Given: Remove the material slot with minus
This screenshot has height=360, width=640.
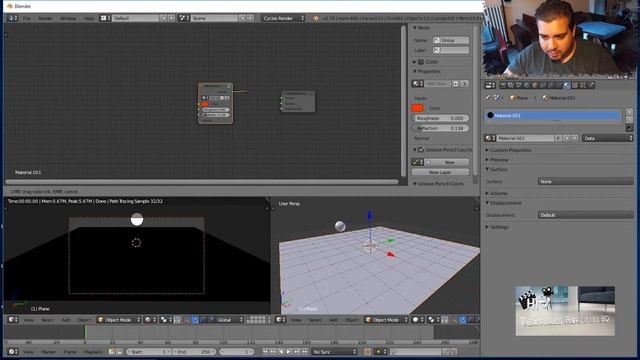Looking at the screenshot, I should click(x=629, y=119).
